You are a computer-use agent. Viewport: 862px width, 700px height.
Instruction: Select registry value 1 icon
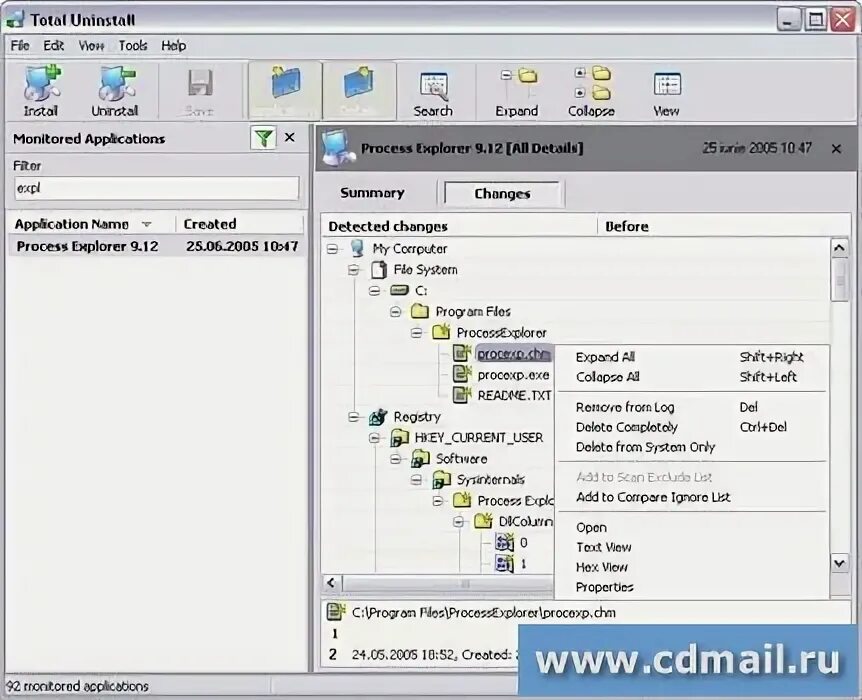pos(504,564)
